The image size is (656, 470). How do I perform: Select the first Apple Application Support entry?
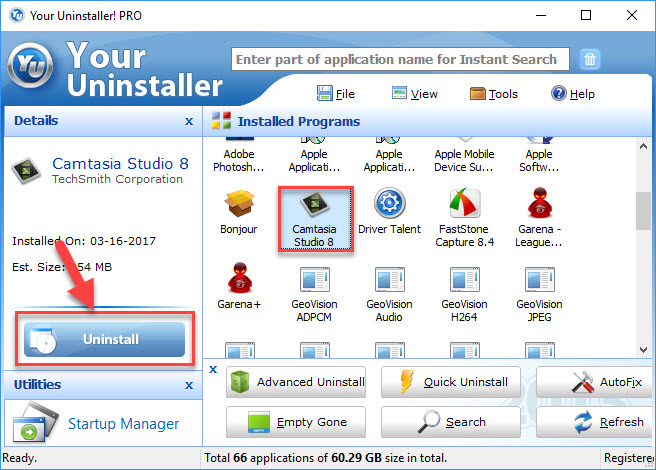(x=314, y=155)
